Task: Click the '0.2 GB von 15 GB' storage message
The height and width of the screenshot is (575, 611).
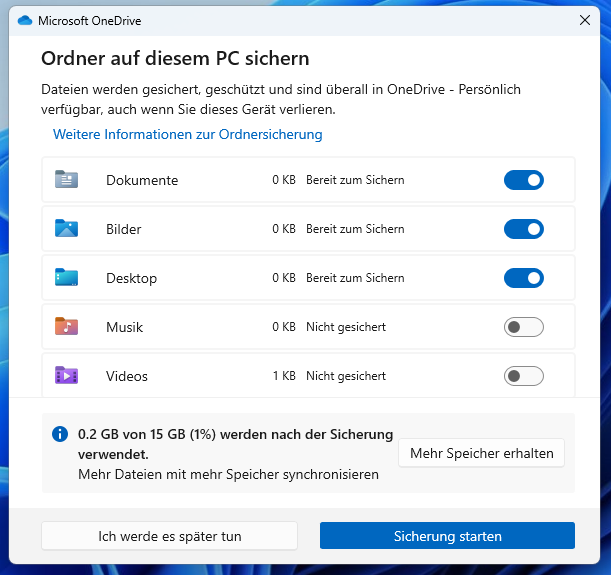Action: point(235,444)
